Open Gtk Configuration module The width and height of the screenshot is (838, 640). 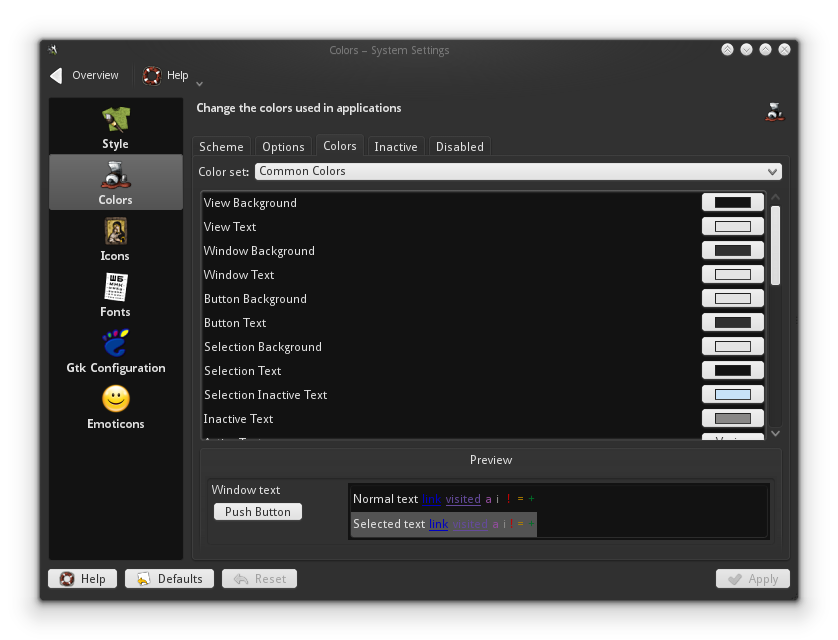(x=115, y=350)
